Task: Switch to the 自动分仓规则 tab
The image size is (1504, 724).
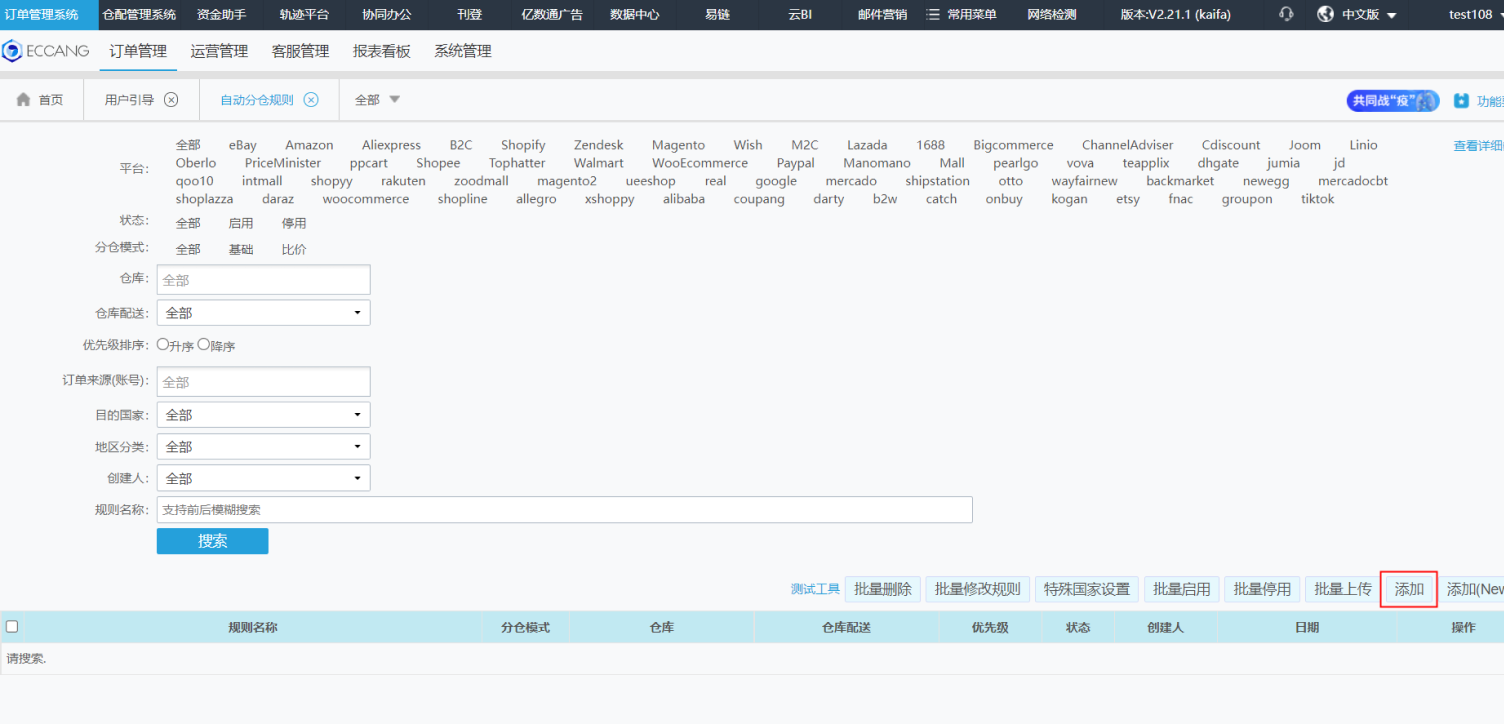Action: [257, 100]
